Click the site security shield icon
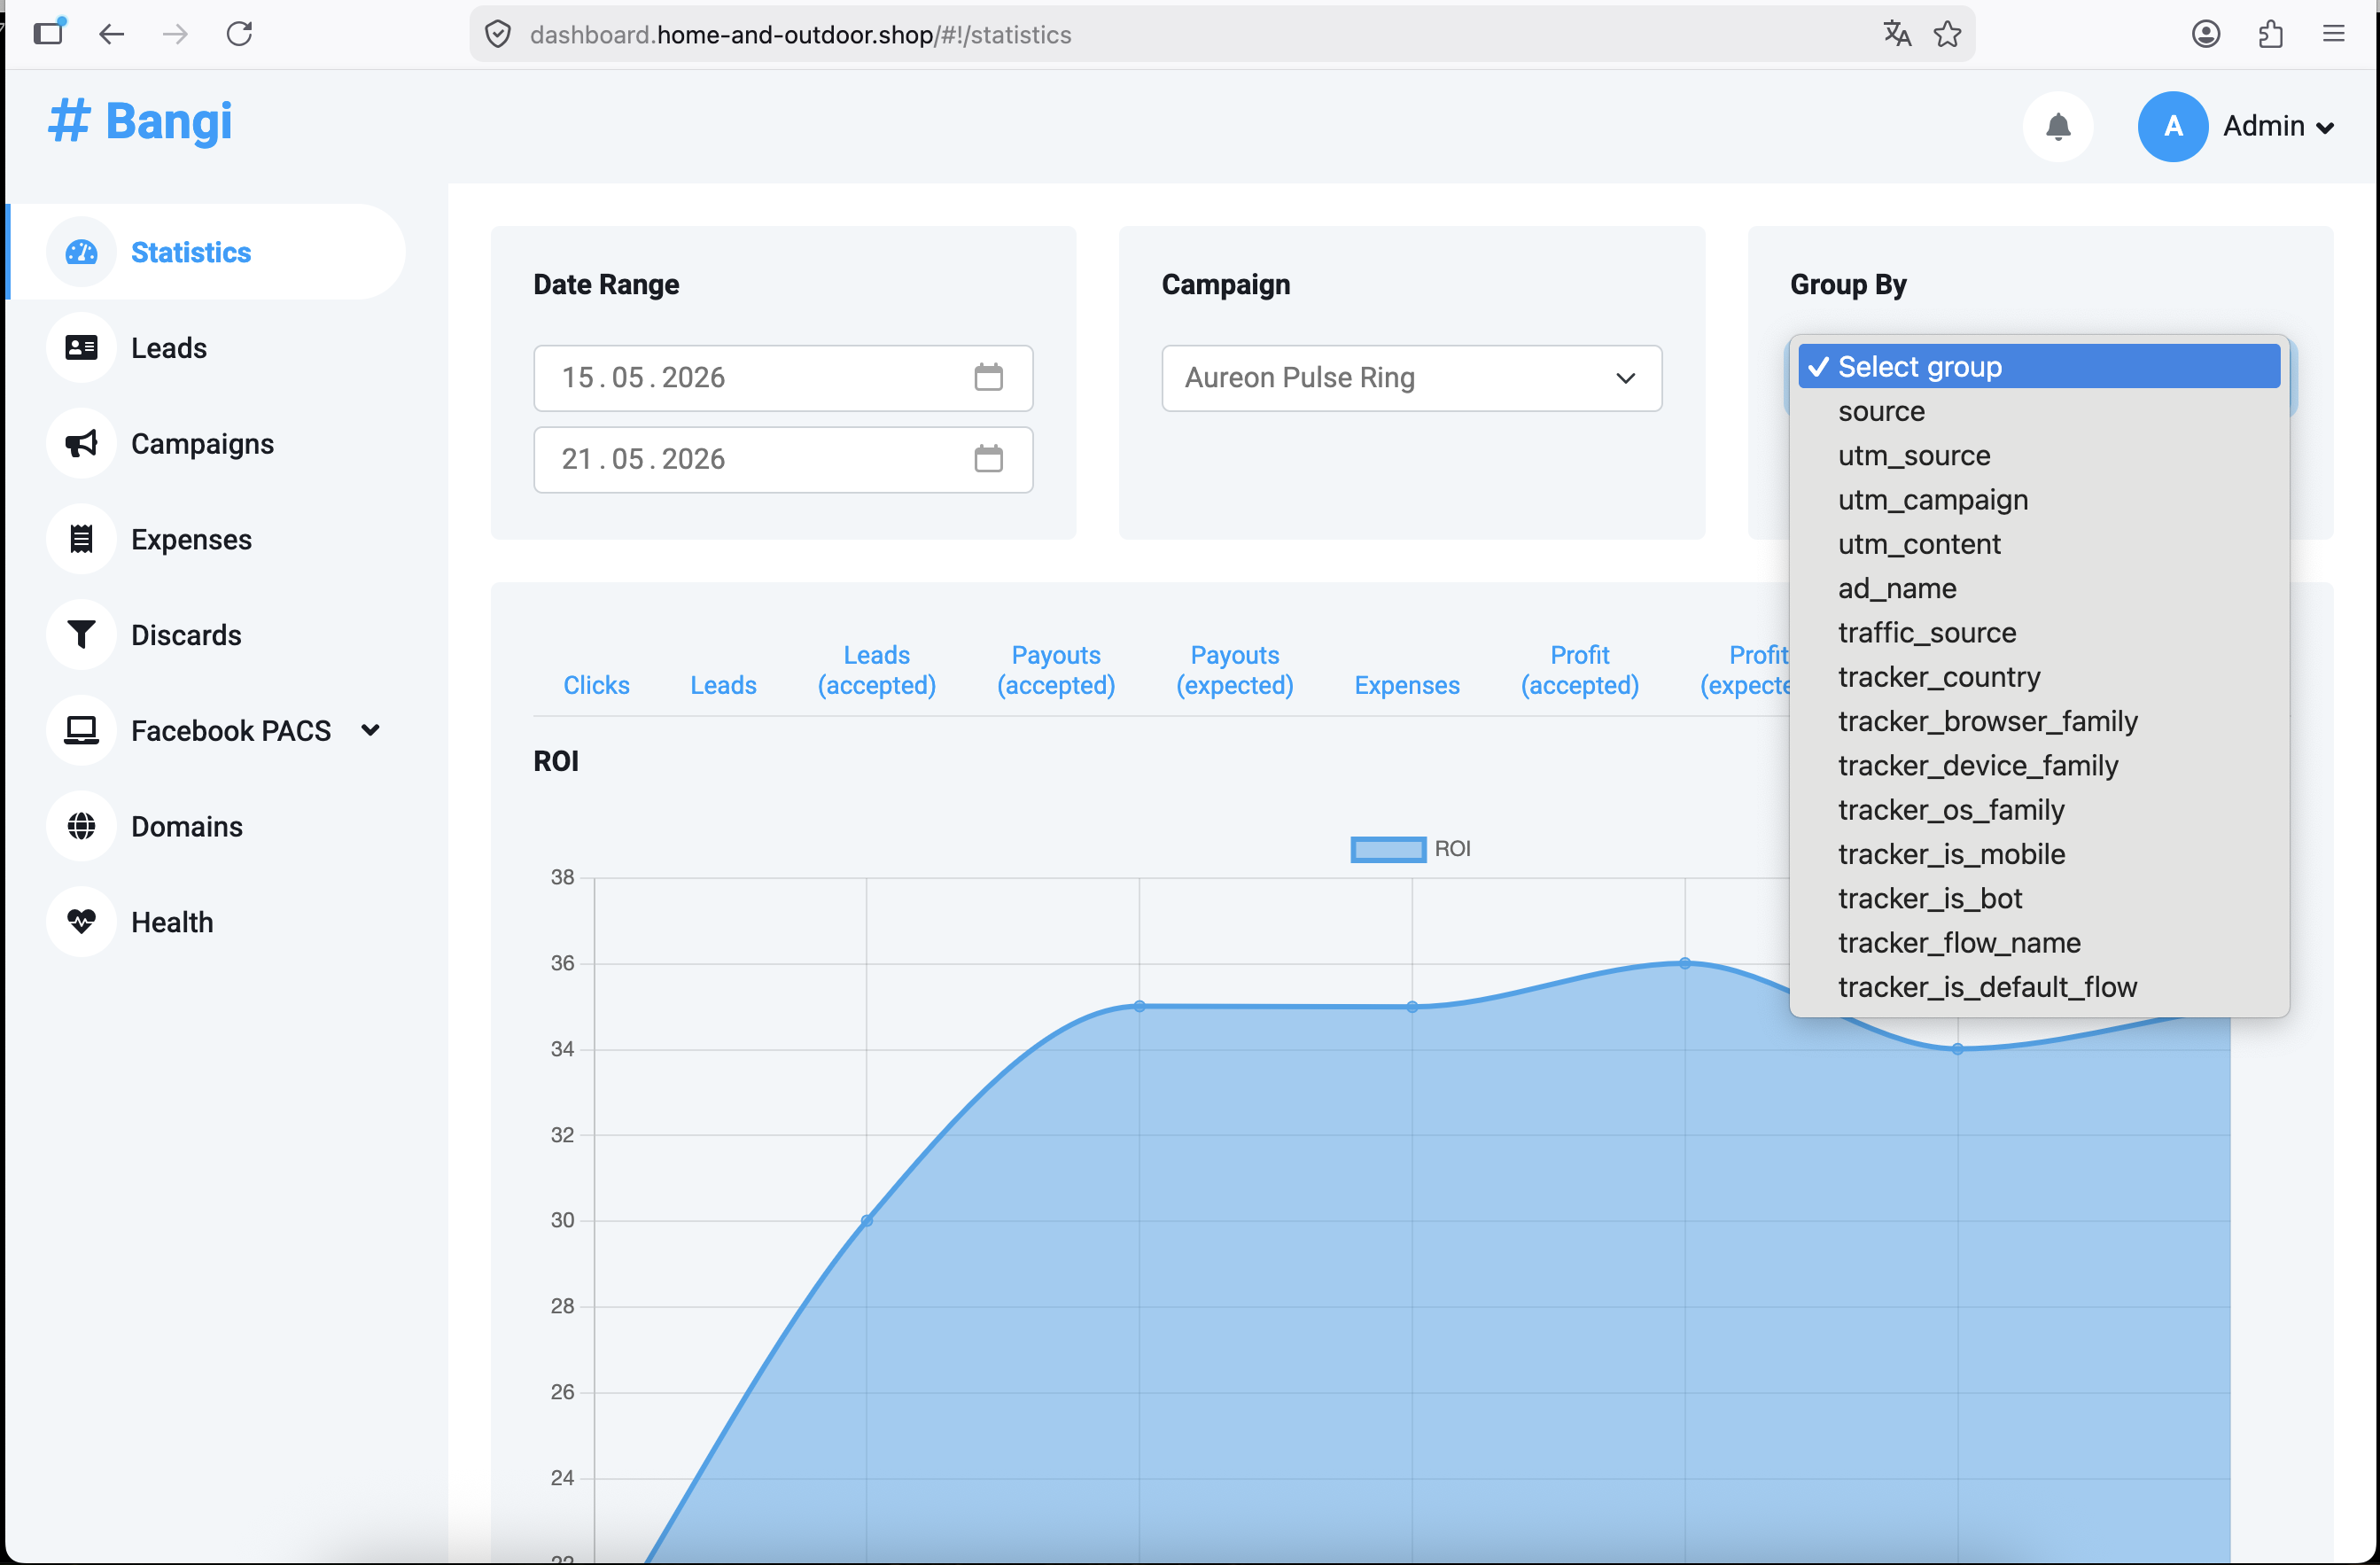Screen dimensions: 2380x1565 tap(498, 34)
